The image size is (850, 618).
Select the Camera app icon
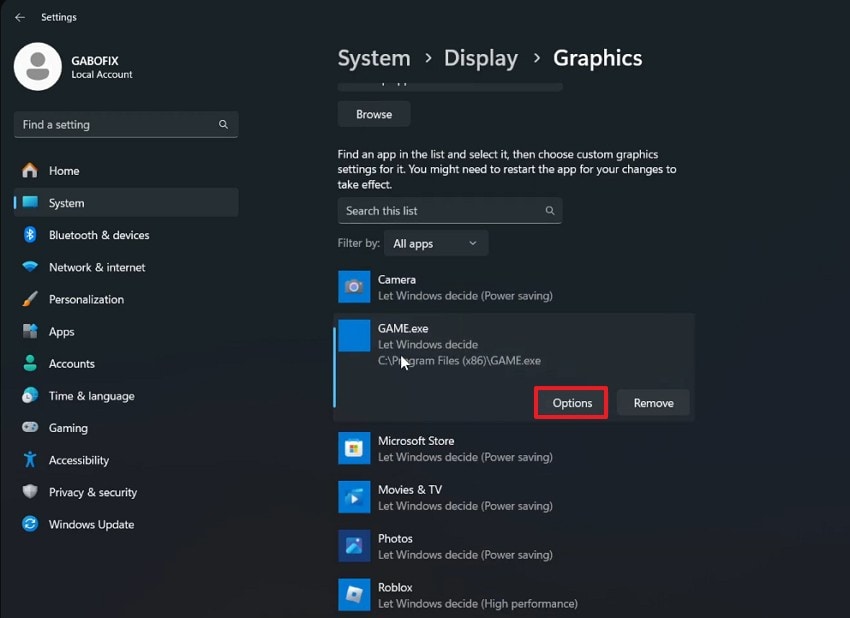pos(353,287)
